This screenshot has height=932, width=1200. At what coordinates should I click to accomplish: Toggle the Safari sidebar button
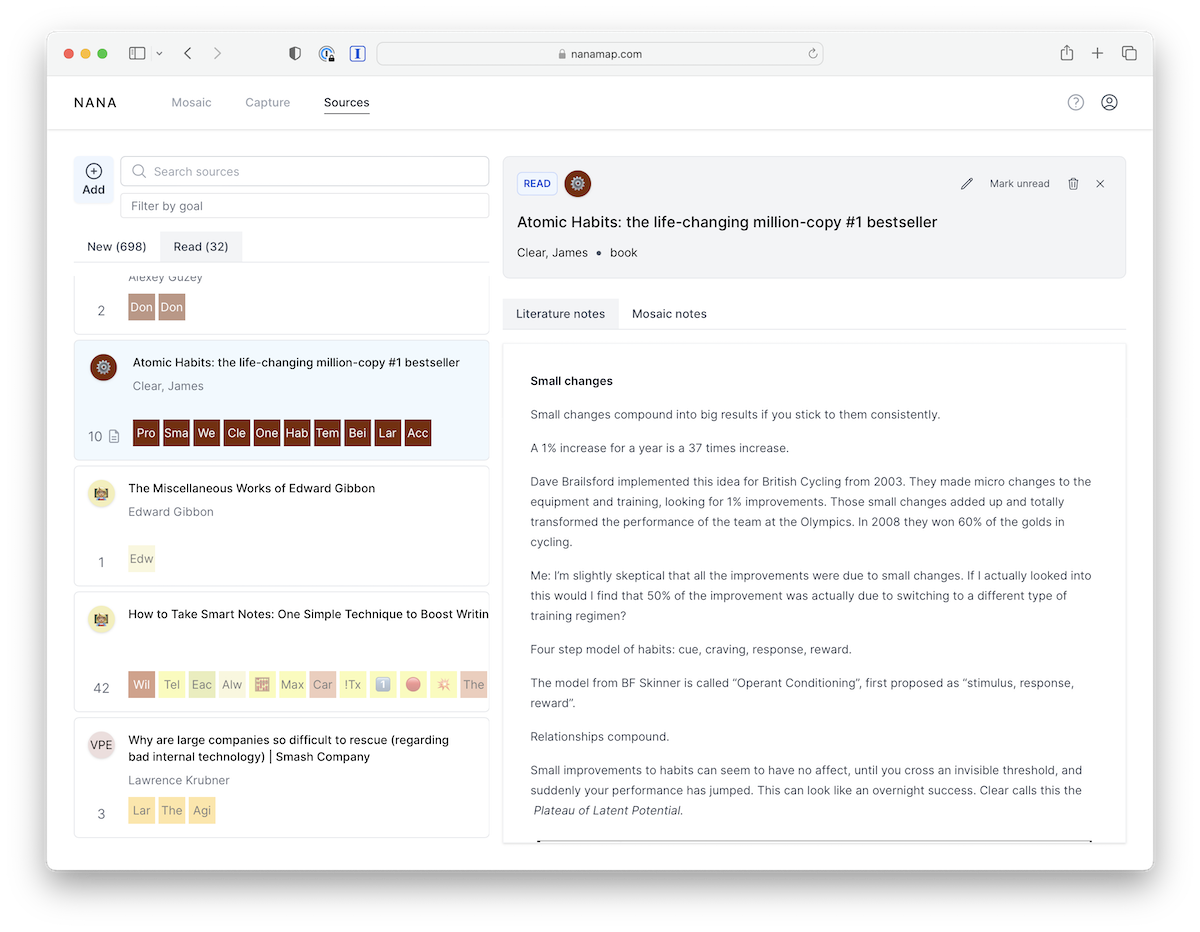click(138, 53)
